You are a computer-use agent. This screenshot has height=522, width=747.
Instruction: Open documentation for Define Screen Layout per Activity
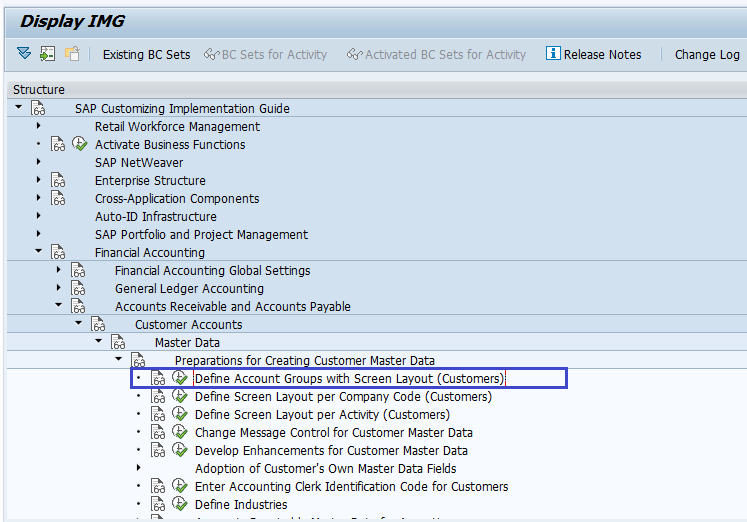pyautogui.click(x=158, y=414)
